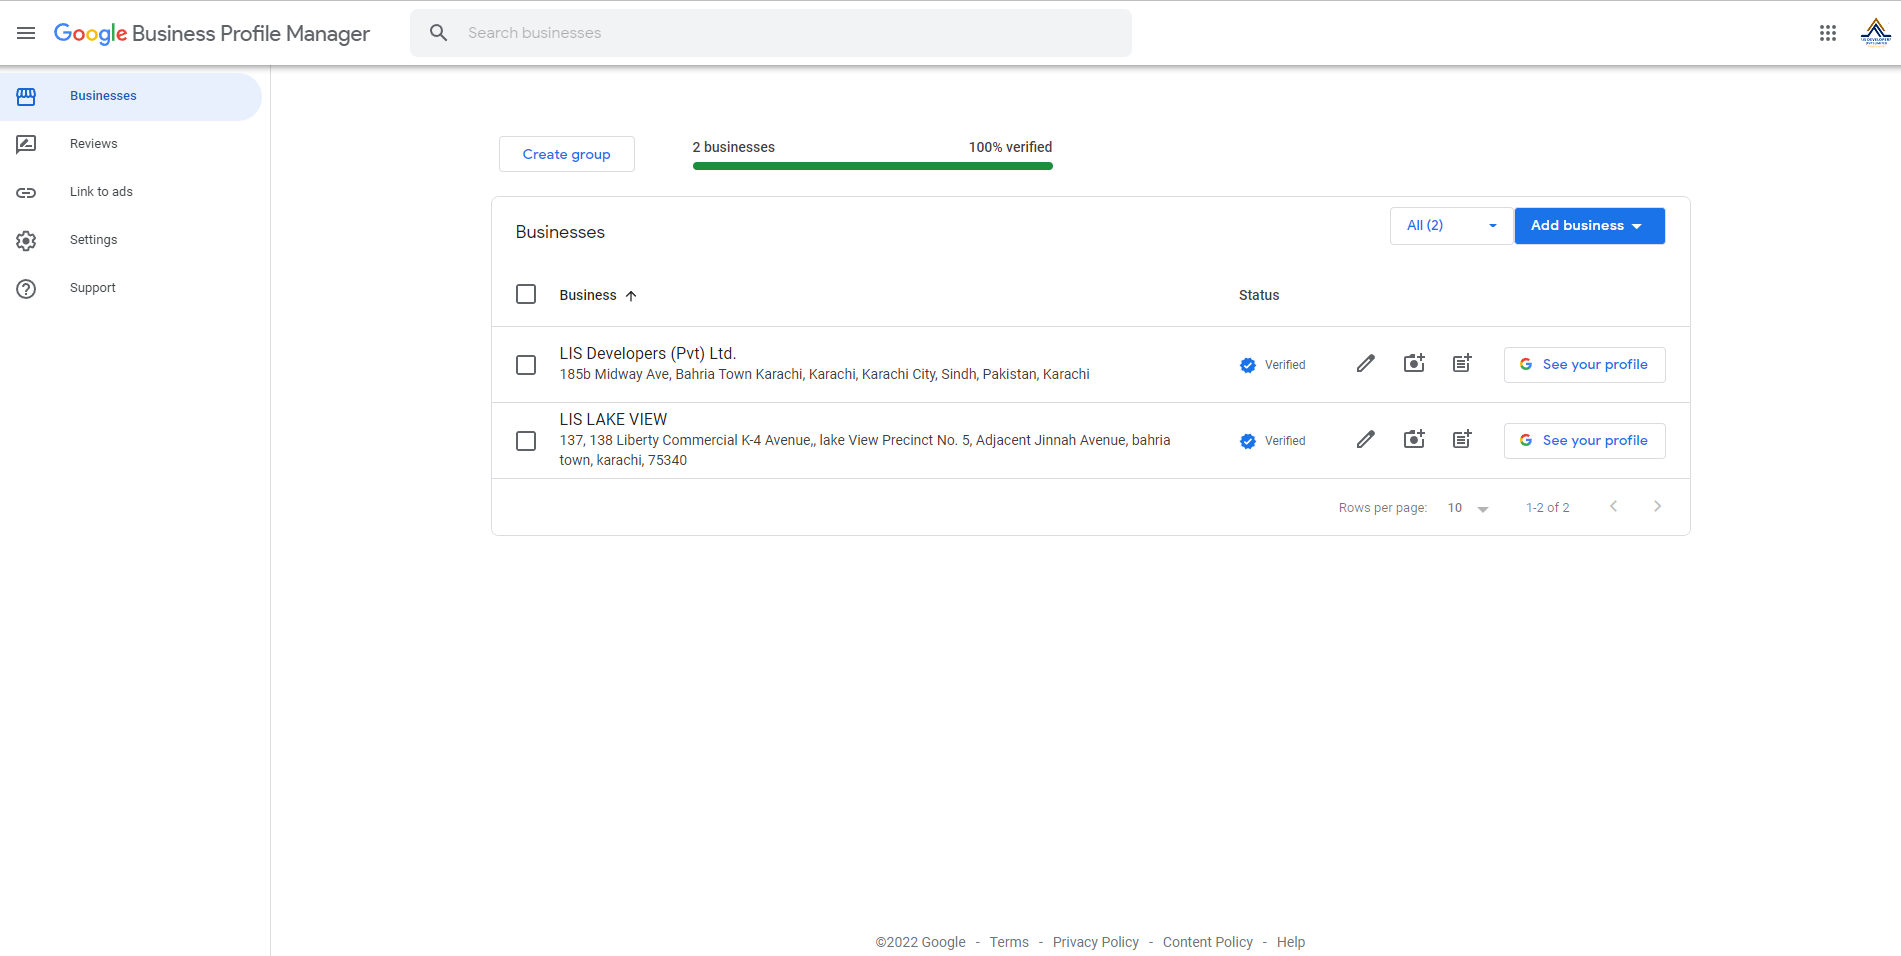
Task: Add photo for LIS LAKE VIEW
Action: 1414,439
